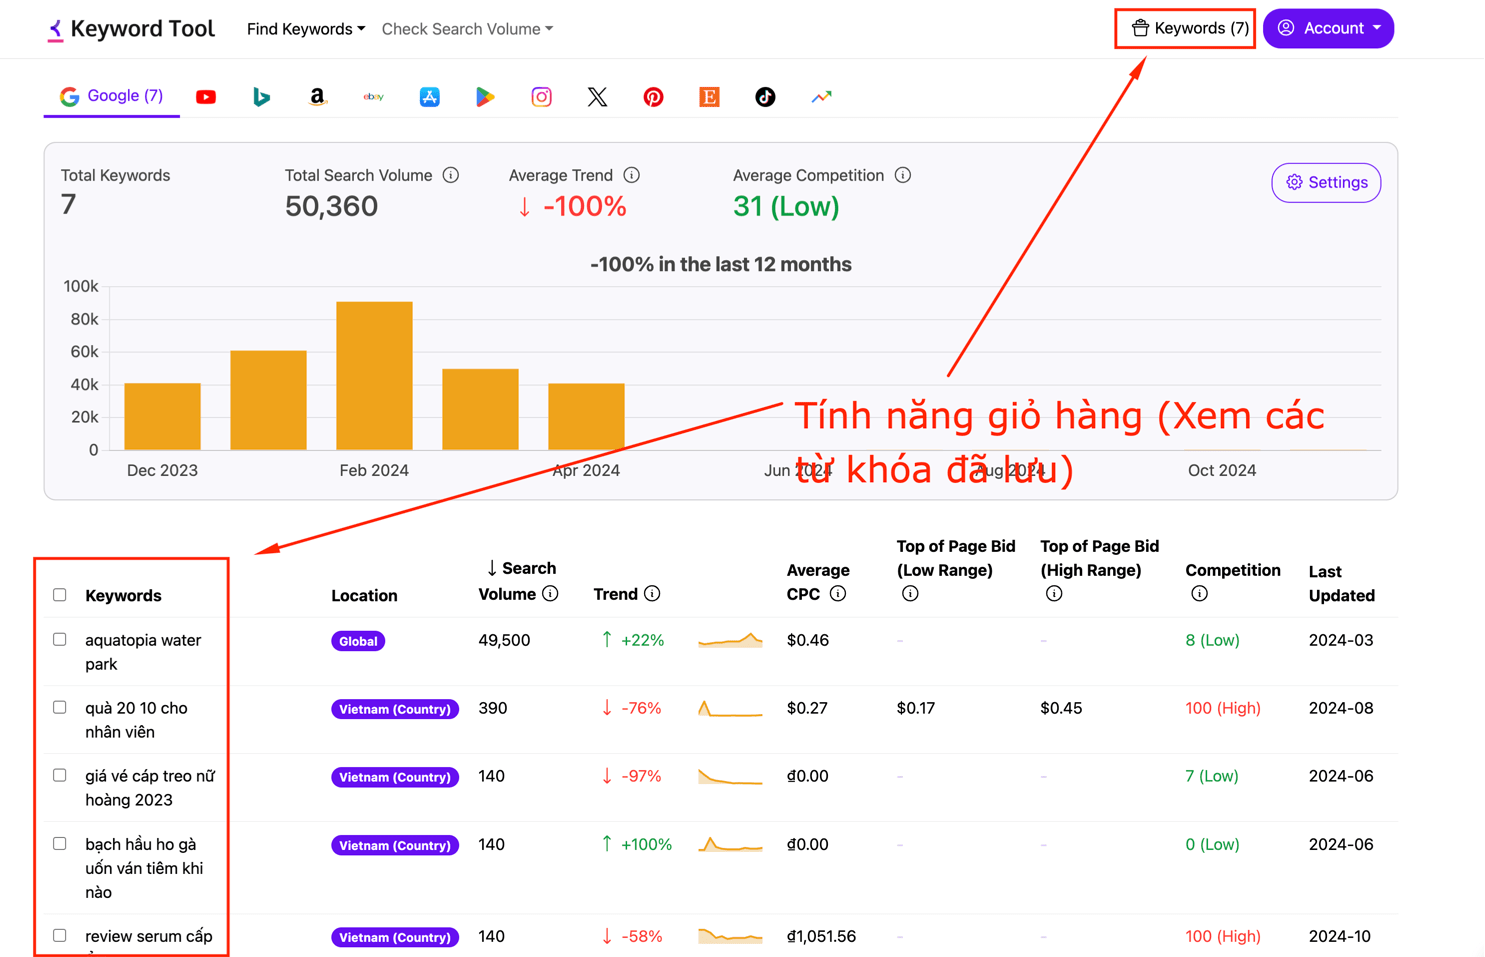1485x957 pixels.
Task: Click the 2024-08 last updated date
Action: point(1341,708)
